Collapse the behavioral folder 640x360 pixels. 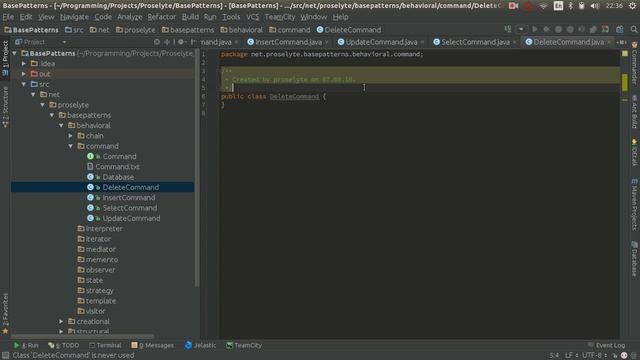click(62, 125)
